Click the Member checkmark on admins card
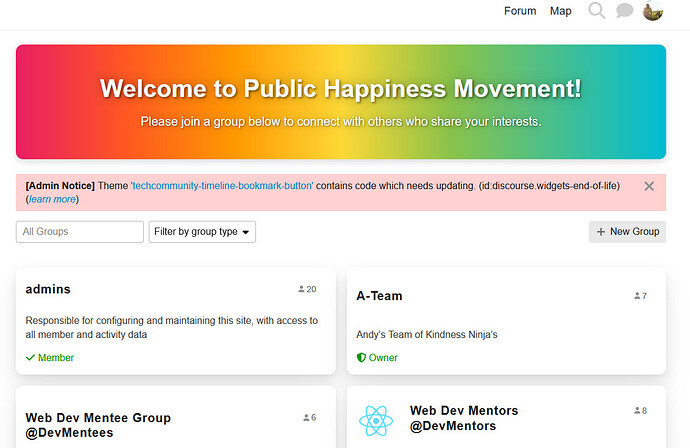Screen dimensions: 690x448 click(x=30, y=357)
